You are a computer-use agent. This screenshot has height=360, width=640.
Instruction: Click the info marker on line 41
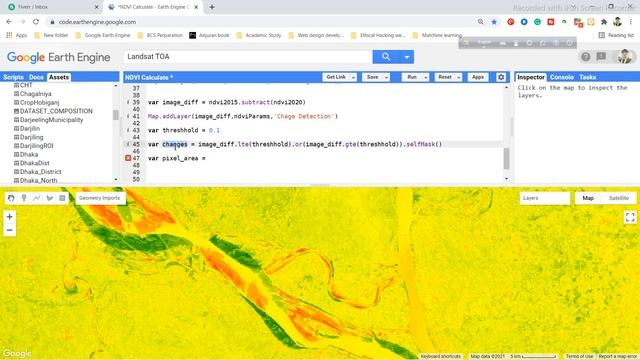[x=128, y=116]
